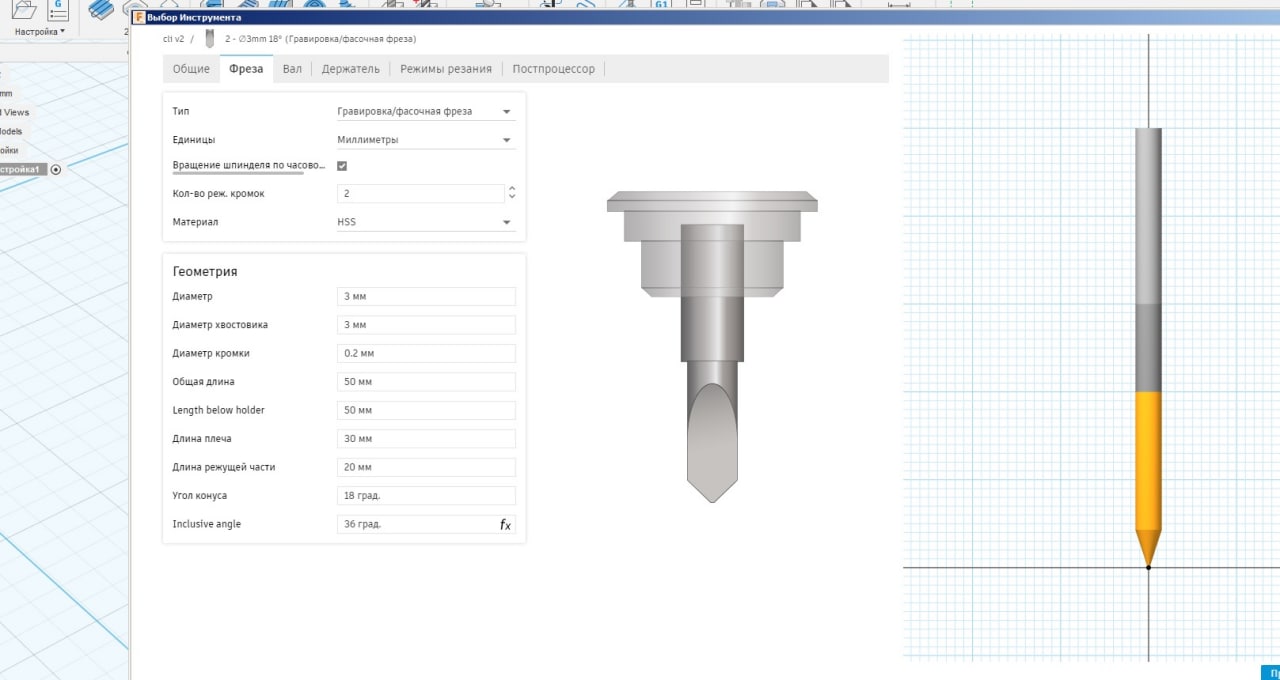The width and height of the screenshot is (1280, 680).
Task: Expand the Настройка toolbar dropdown
Action: click(39, 31)
